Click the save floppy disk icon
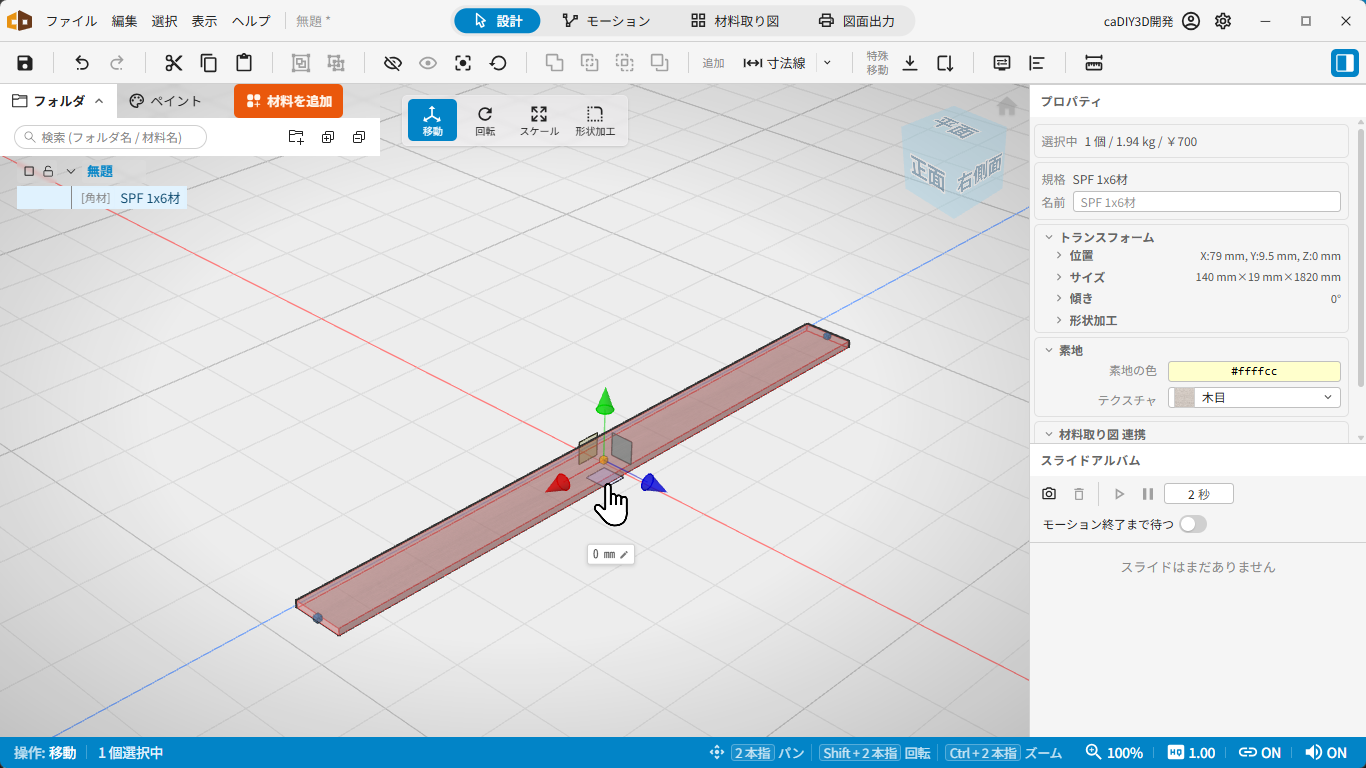The height and width of the screenshot is (768, 1366). (25, 63)
